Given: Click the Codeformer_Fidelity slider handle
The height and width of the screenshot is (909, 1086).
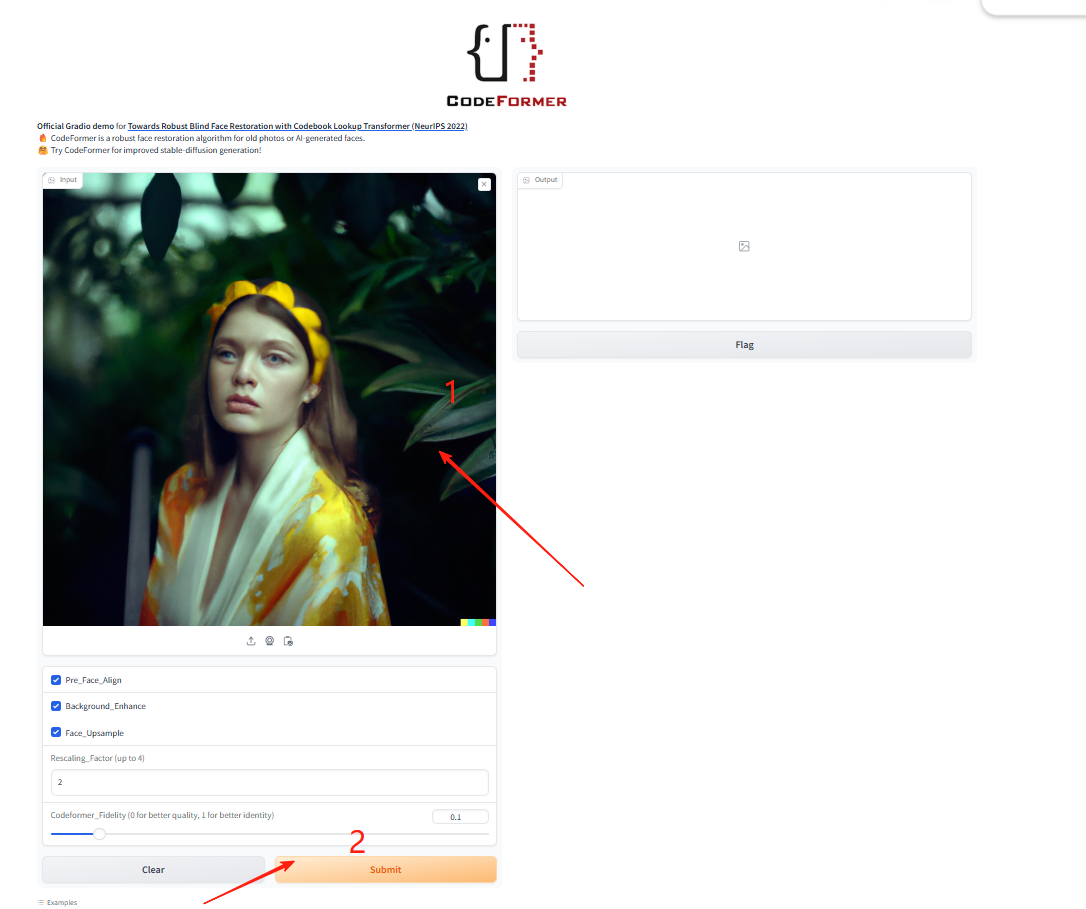Looking at the screenshot, I should pos(100,833).
